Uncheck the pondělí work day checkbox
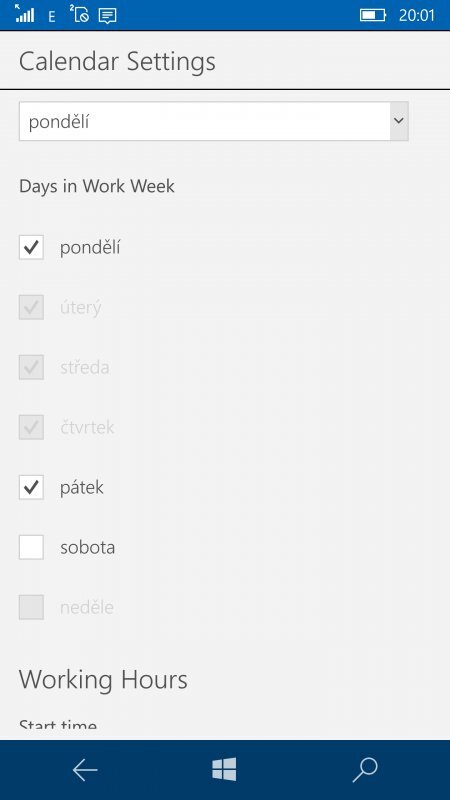The height and width of the screenshot is (800, 450). click(31, 247)
